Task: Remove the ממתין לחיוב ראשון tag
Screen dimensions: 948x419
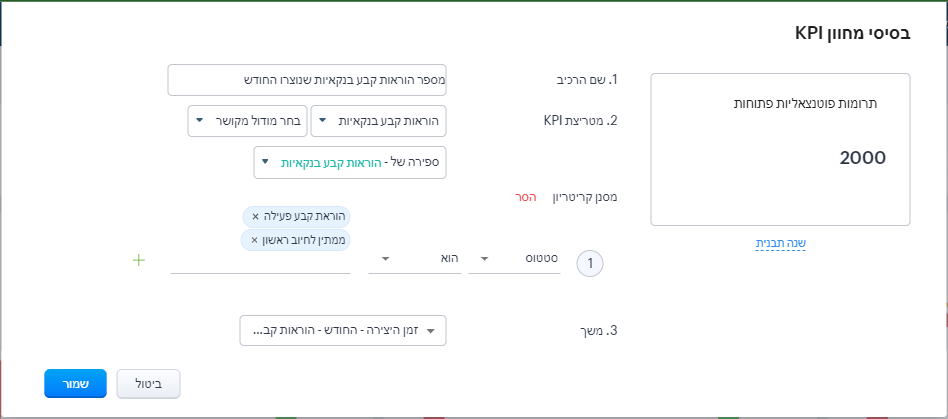Action: [x=254, y=240]
